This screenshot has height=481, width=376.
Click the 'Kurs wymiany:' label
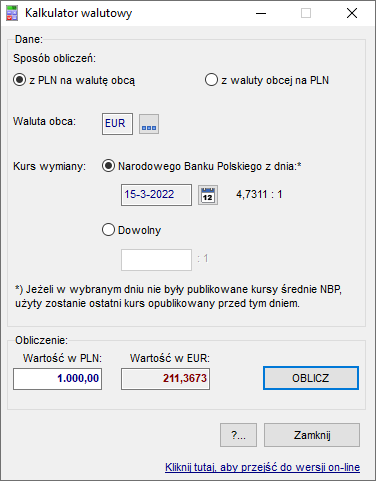49,166
